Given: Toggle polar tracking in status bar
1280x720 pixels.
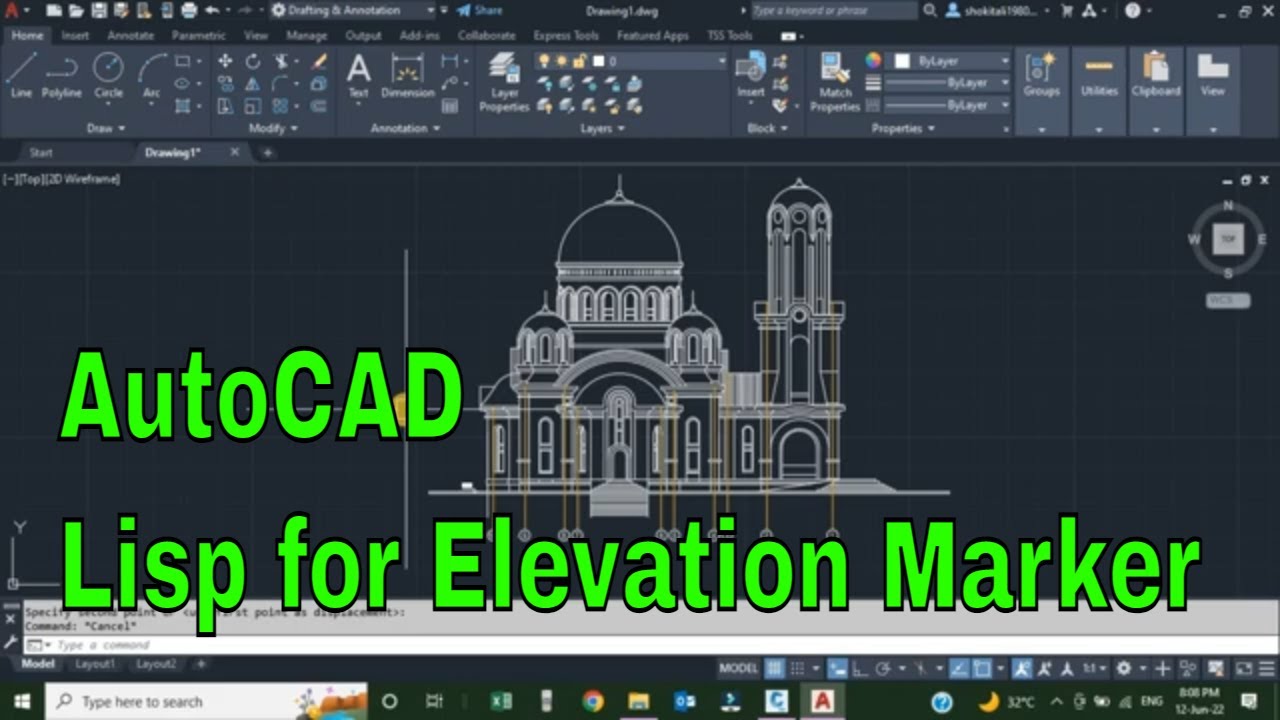Looking at the screenshot, I should (885, 668).
